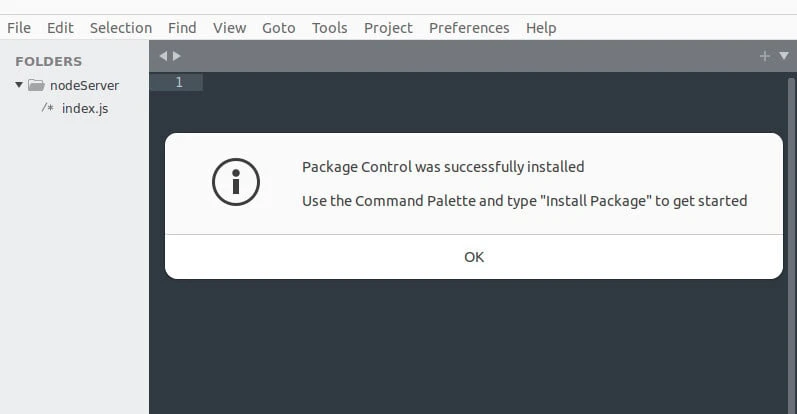
Task: Click the nodeServer folder icon
Action: pyautogui.click(x=36, y=86)
